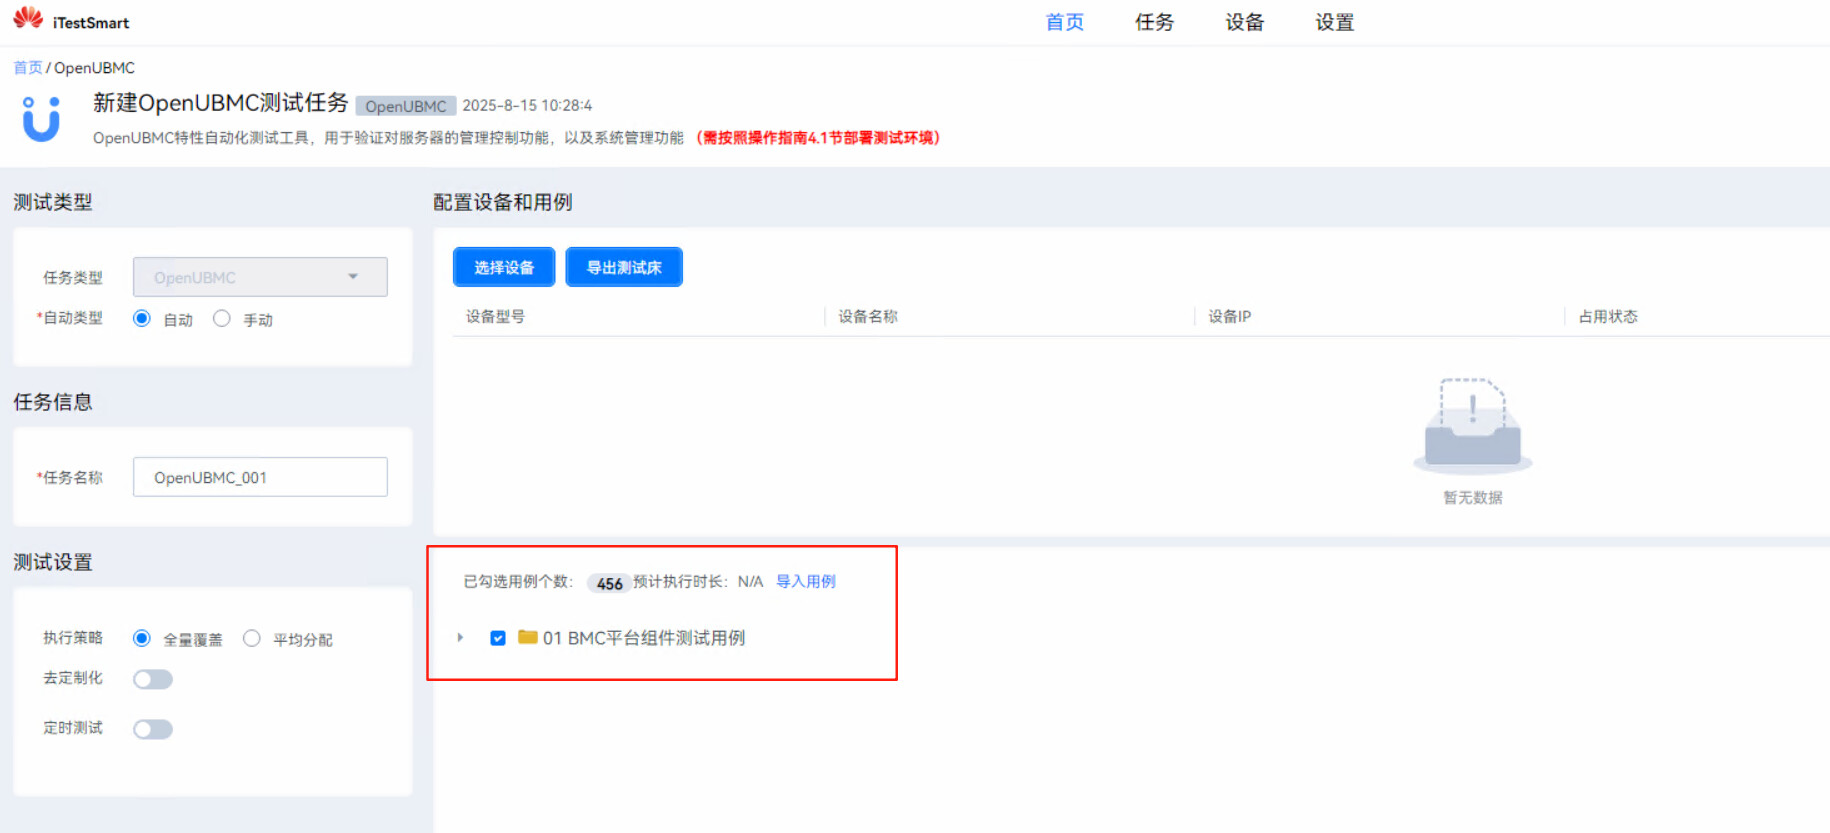This screenshot has width=1830, height=833.
Task: Click the 任务名称 input field
Action: [260, 477]
